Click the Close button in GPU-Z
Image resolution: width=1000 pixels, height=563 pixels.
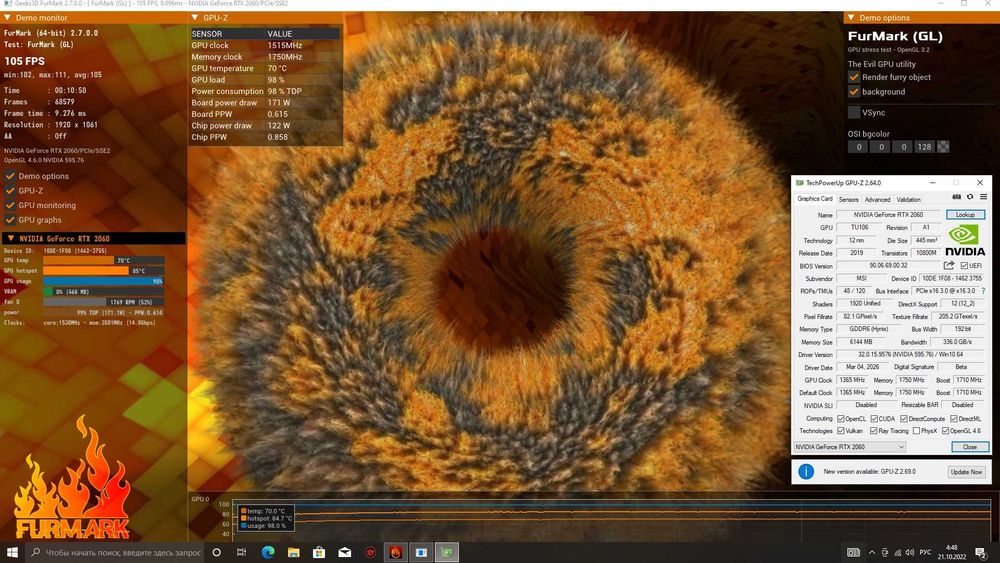969,447
